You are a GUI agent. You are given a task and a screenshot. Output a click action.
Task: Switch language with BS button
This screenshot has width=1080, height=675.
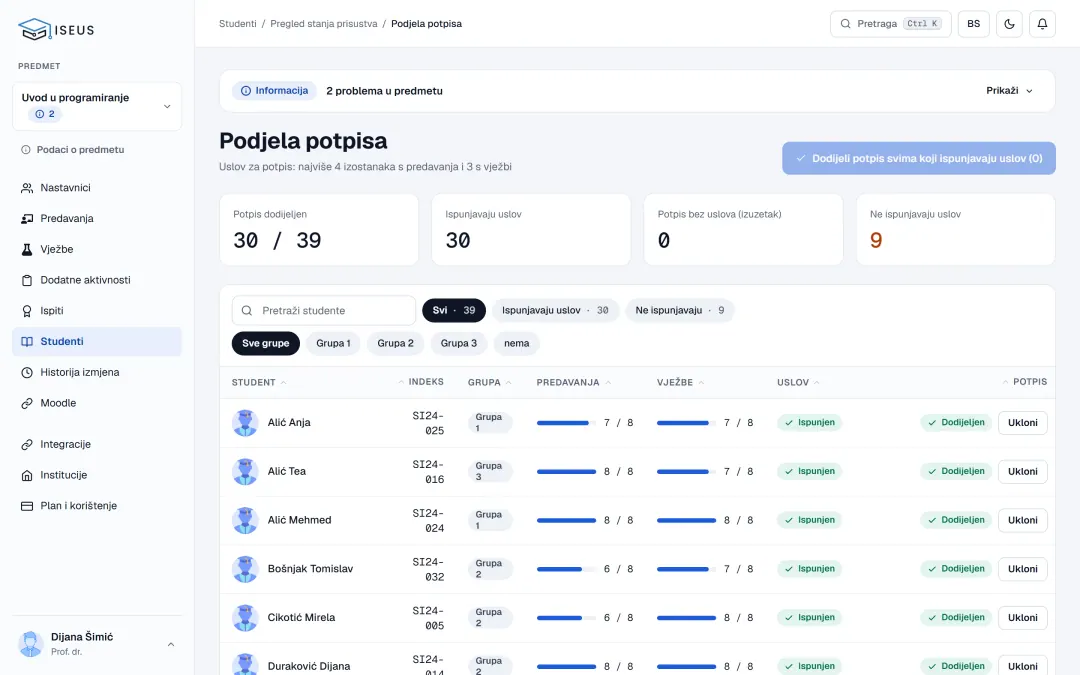[973, 23]
